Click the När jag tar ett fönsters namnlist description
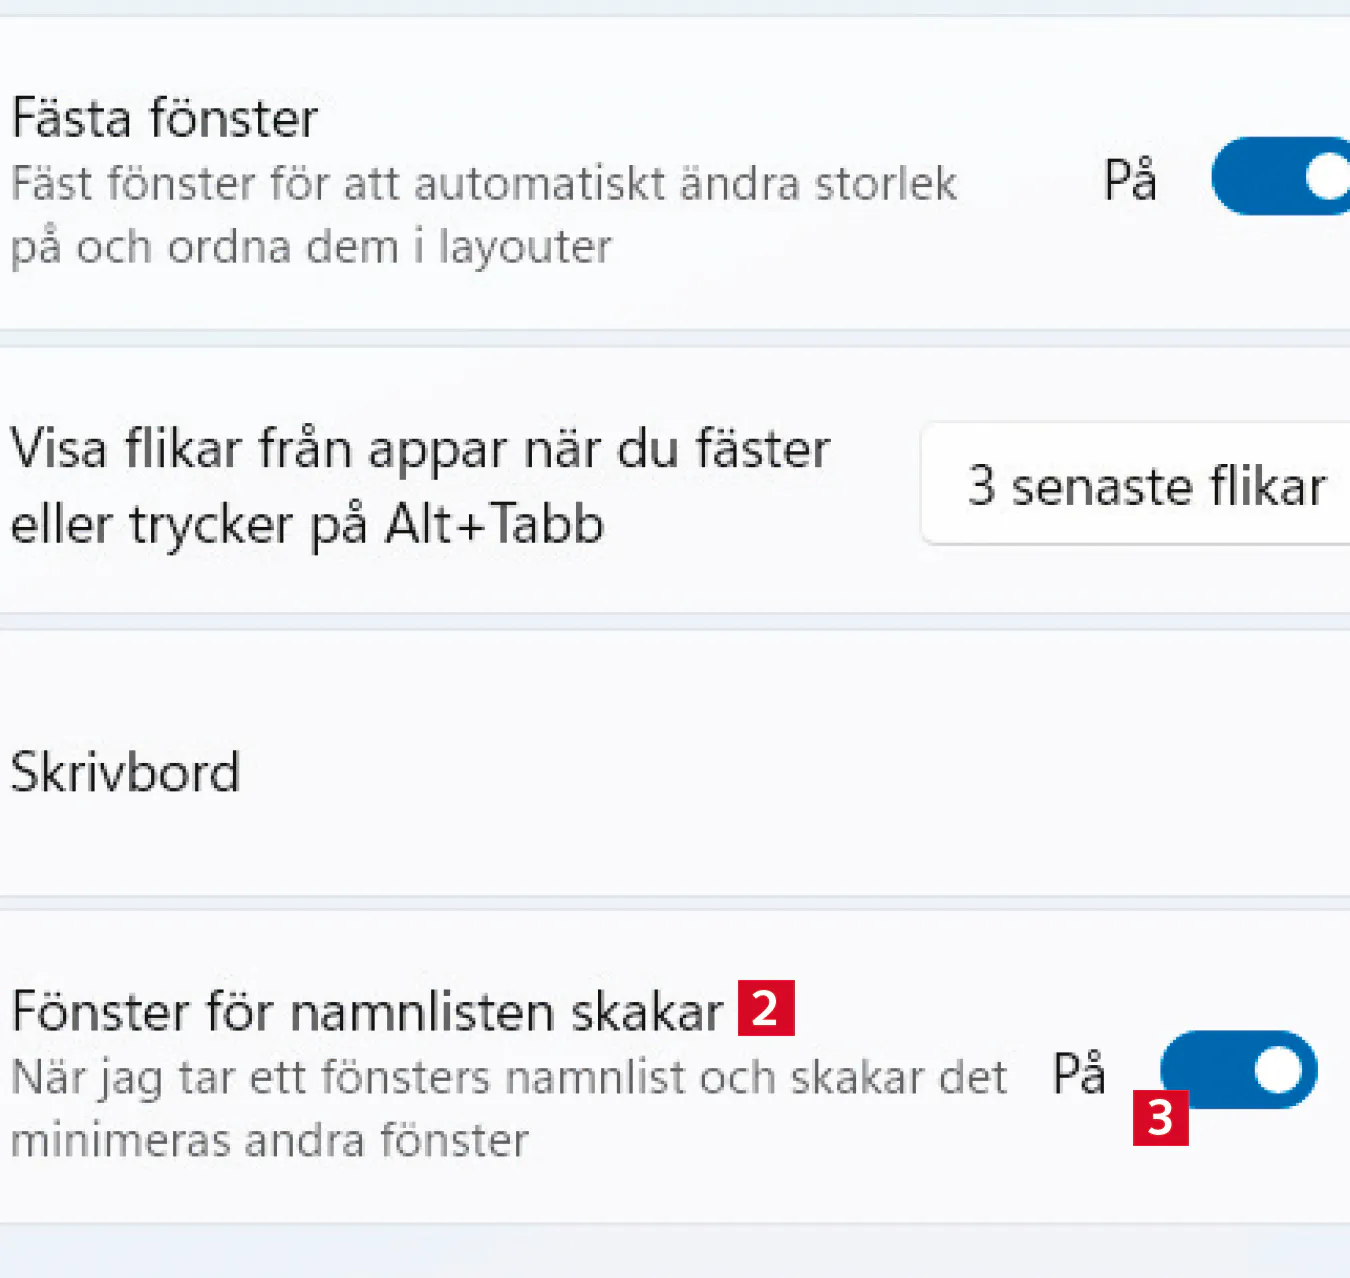 pos(509,1078)
